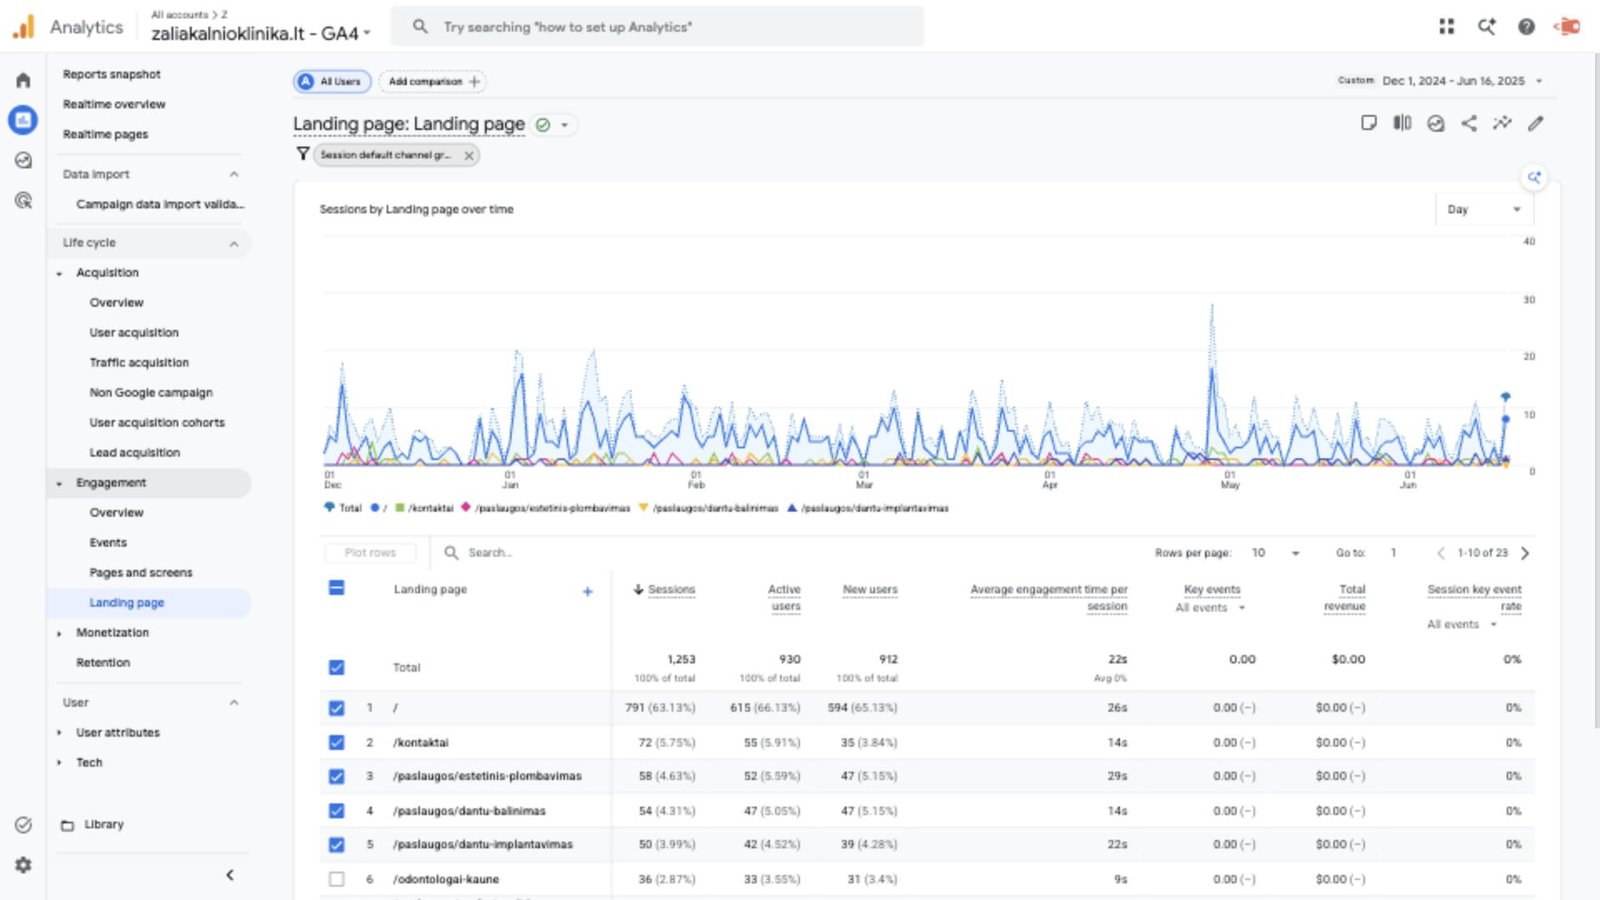Viewport: 1600px width, 900px height.
Task: Open the Rows per page dropdown
Action: (1276, 553)
